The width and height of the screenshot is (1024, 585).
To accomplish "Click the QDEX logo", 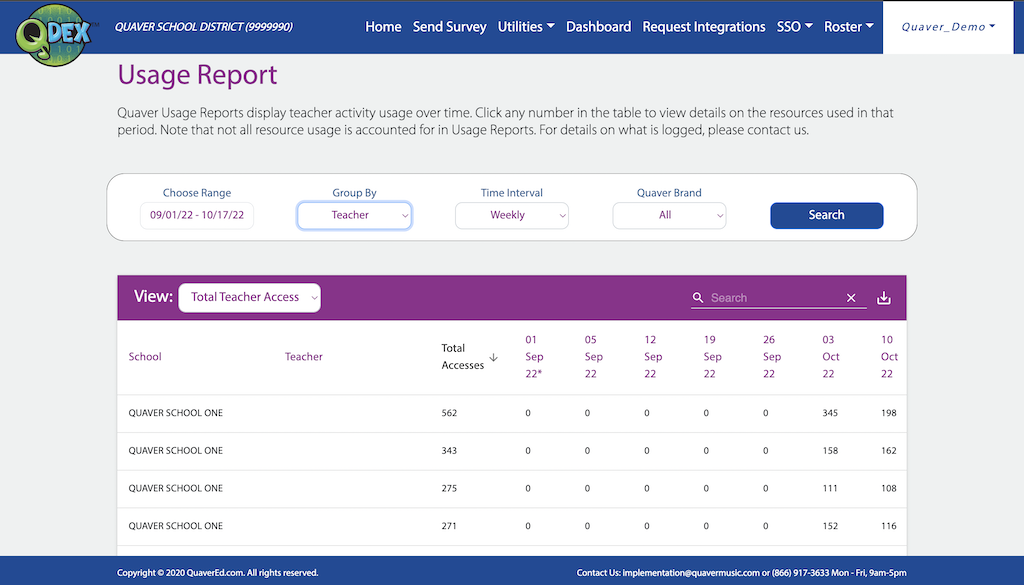I will pyautogui.click(x=54, y=34).
